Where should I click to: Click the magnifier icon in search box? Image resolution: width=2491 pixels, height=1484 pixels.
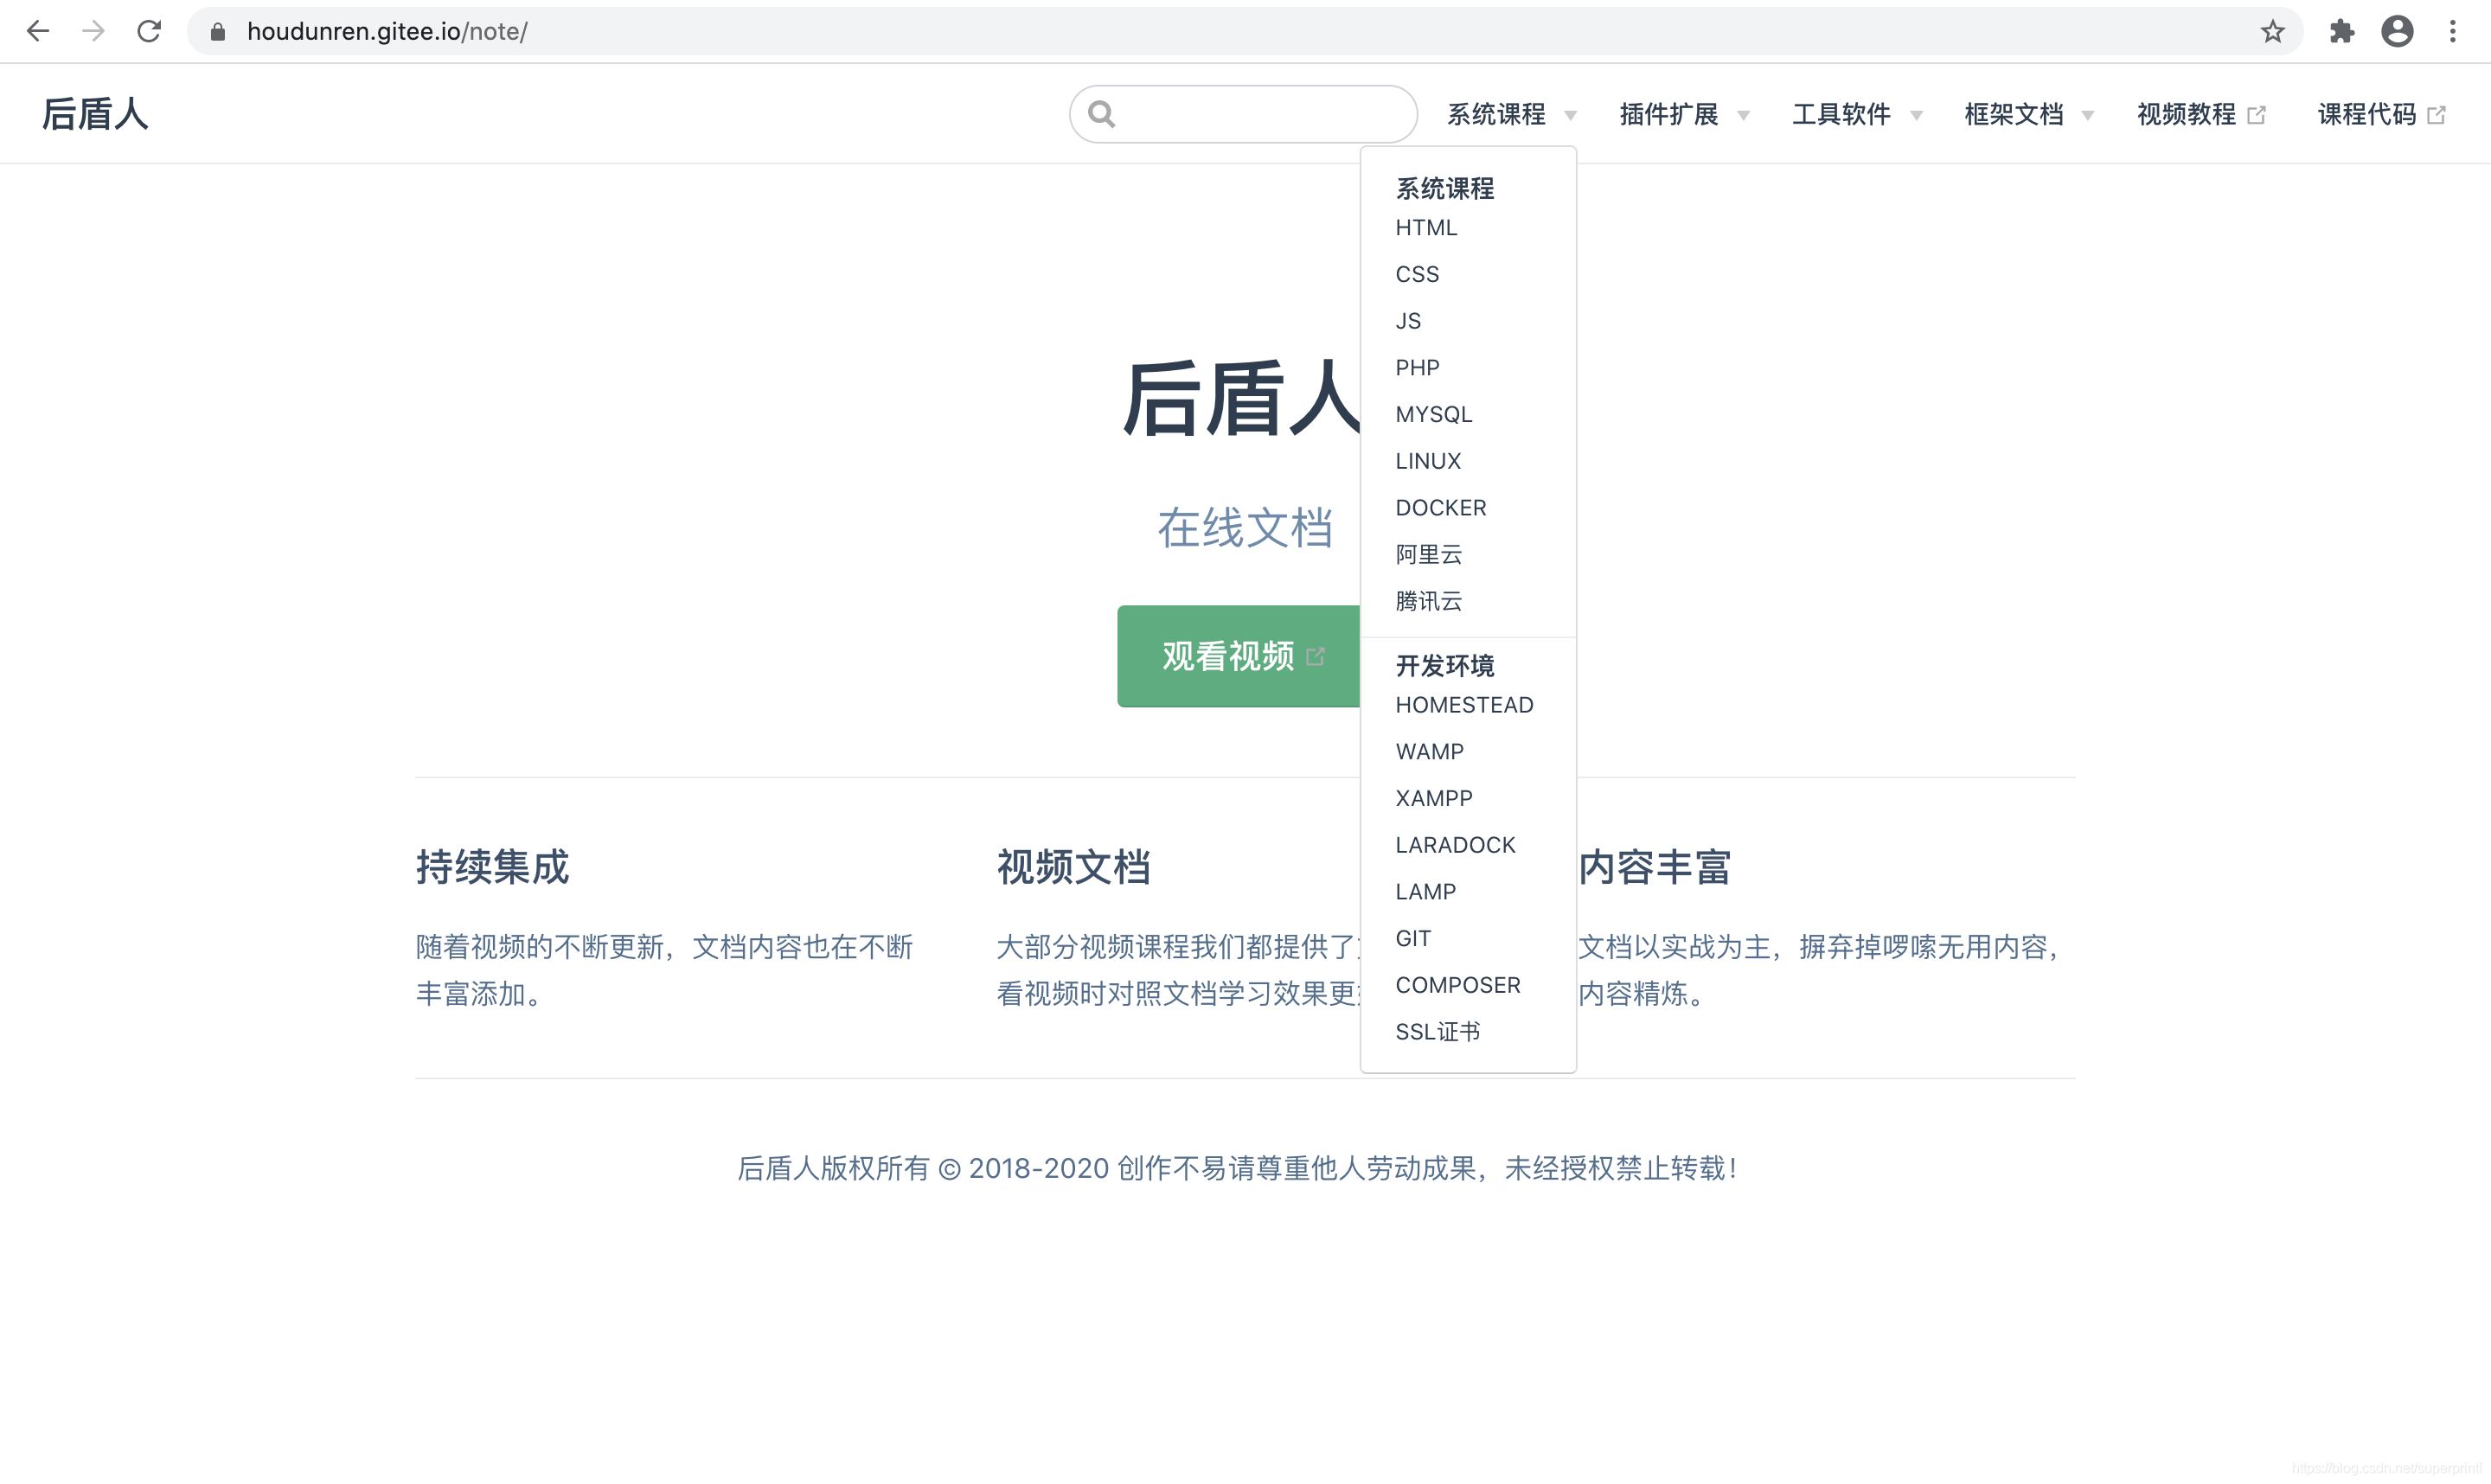(x=1101, y=114)
